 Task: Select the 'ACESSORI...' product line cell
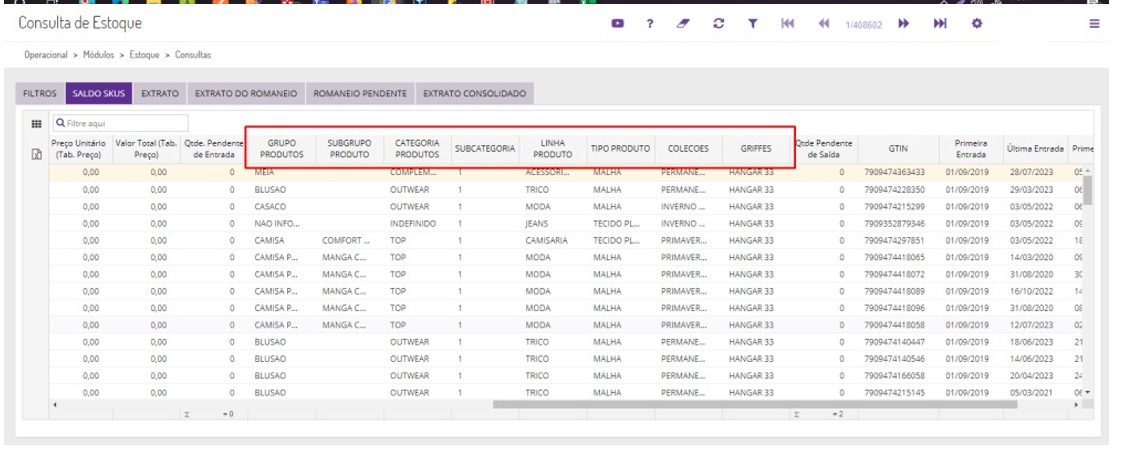(552, 172)
